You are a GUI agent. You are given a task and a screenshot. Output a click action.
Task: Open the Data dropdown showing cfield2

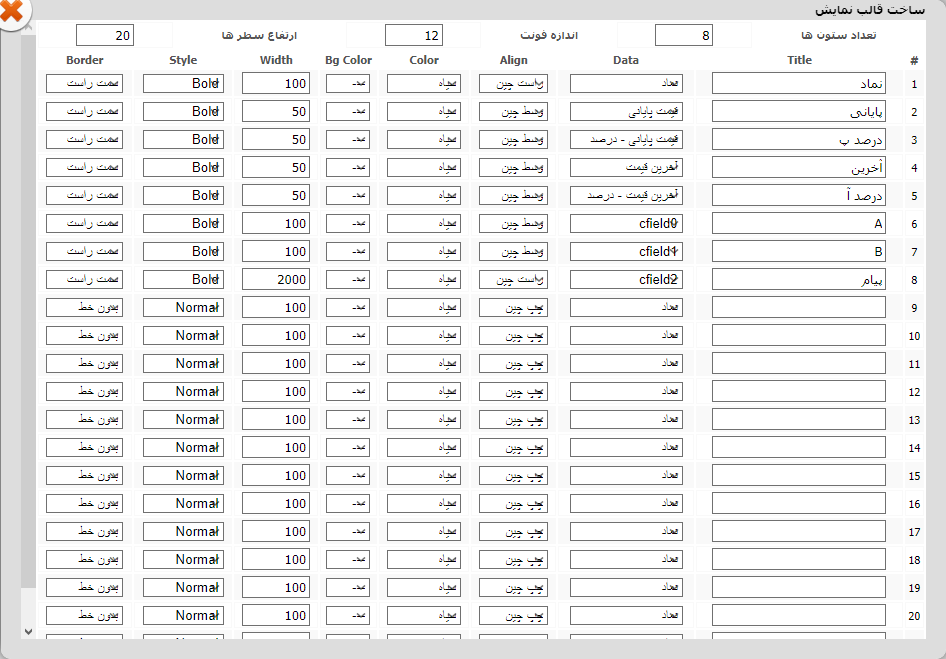[x=626, y=280]
